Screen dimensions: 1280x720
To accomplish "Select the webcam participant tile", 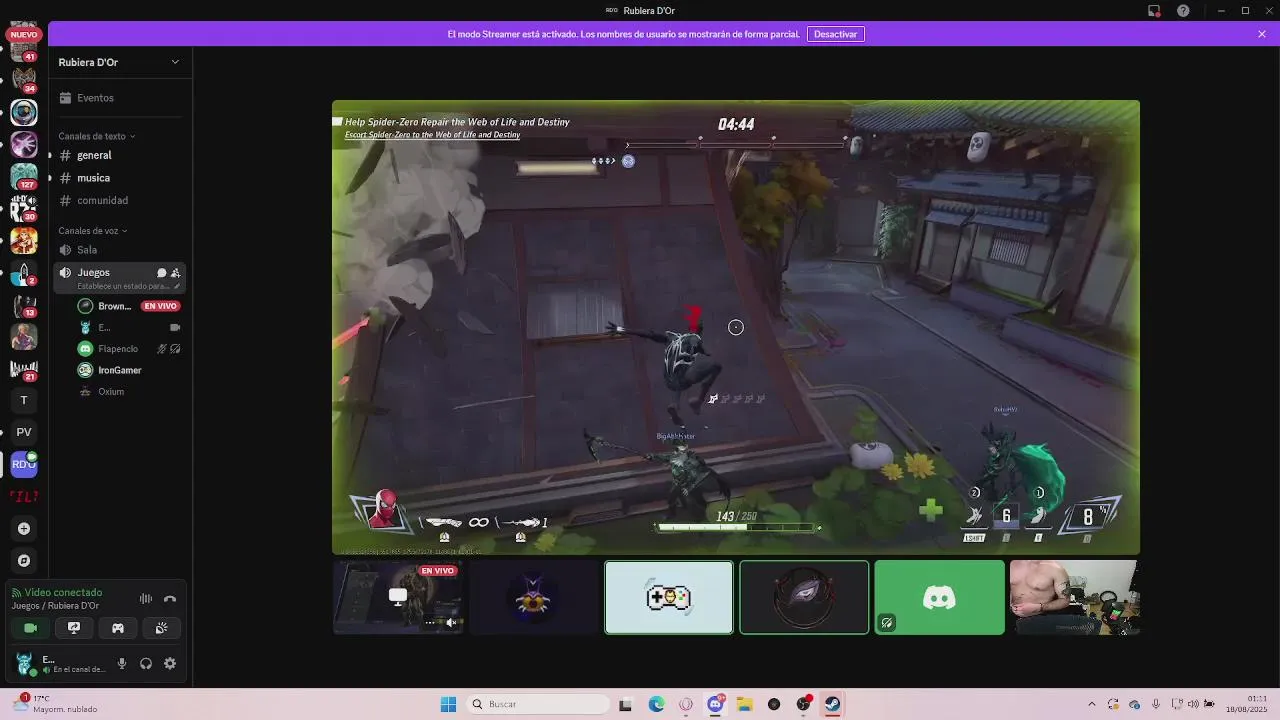I will coord(1074,597).
